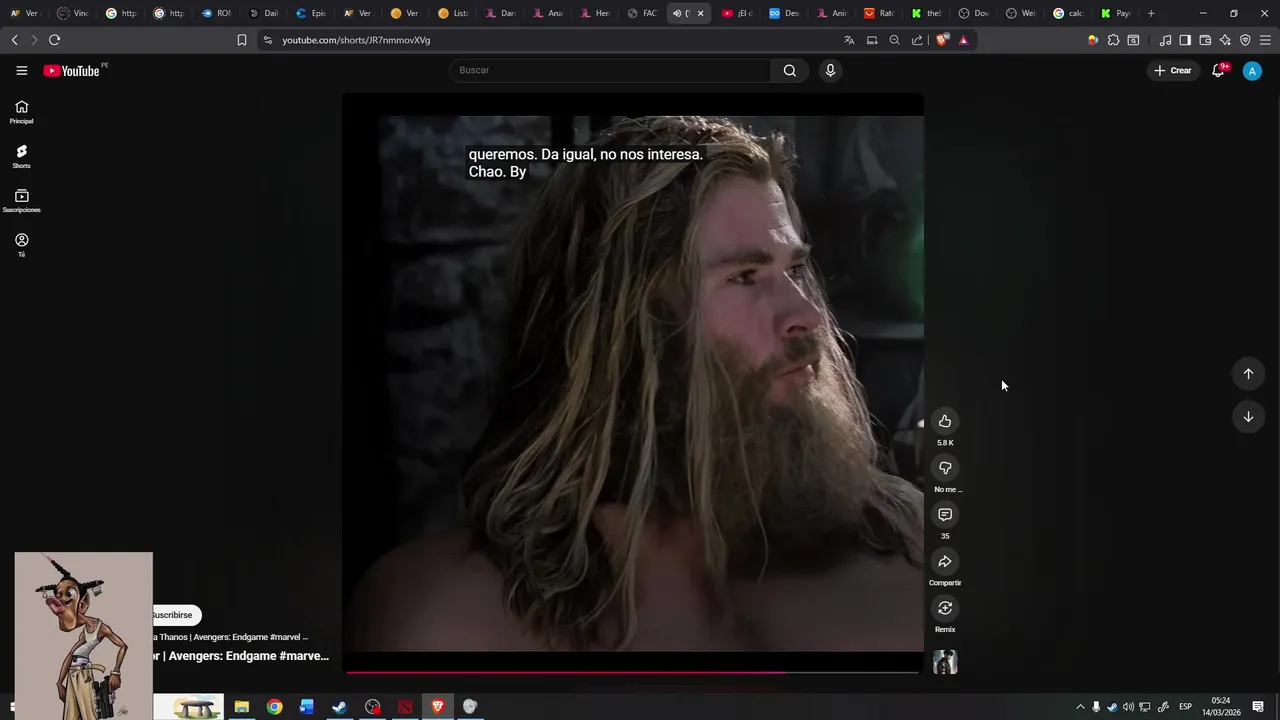Open the Brave Wallet icon
The height and width of the screenshot is (720, 1280).
(1205, 40)
